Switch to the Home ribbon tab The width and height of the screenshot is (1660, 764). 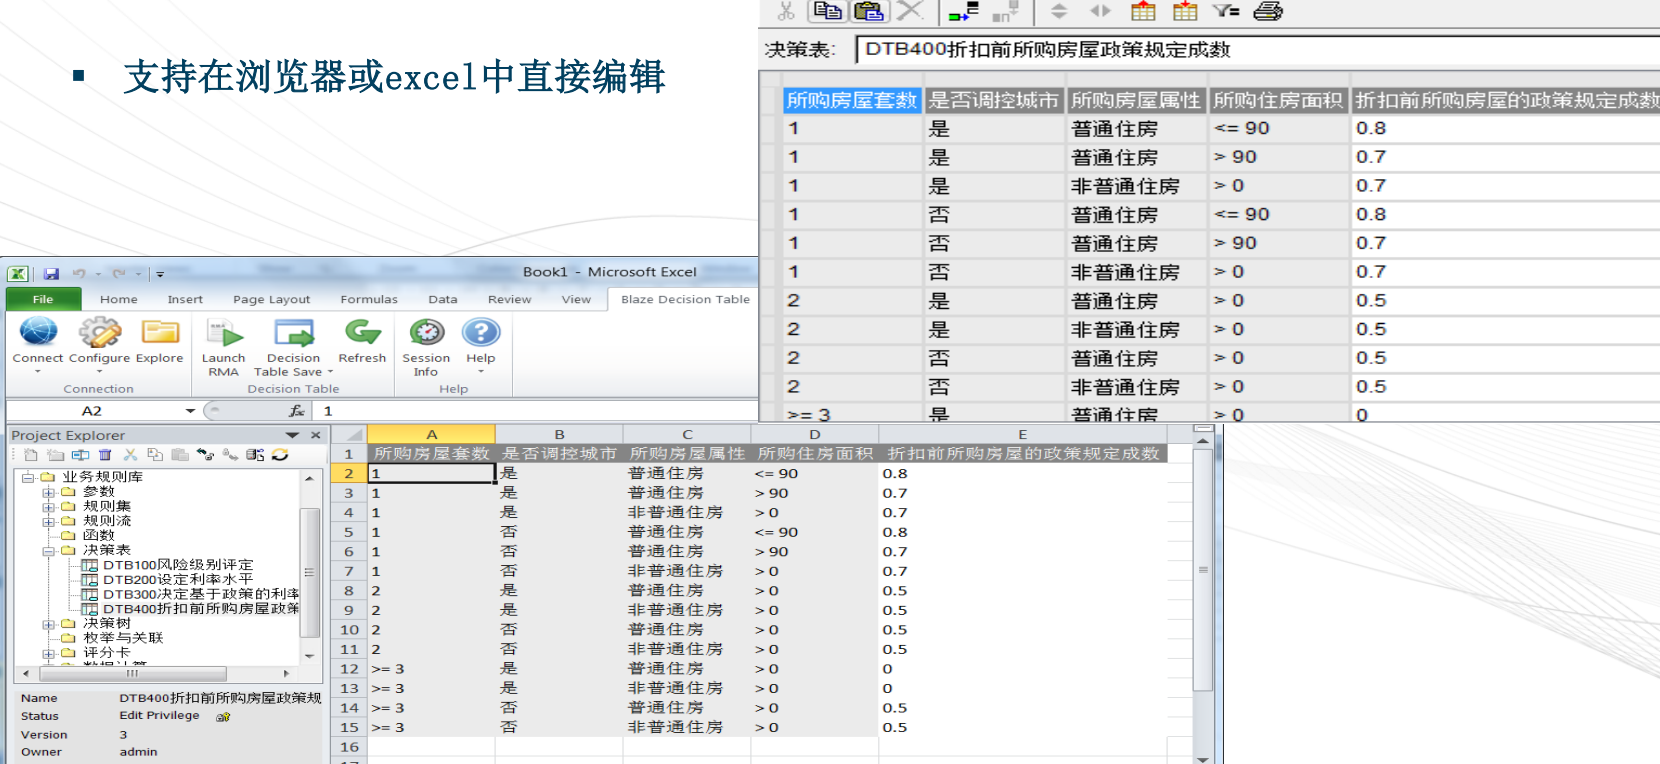(x=119, y=299)
